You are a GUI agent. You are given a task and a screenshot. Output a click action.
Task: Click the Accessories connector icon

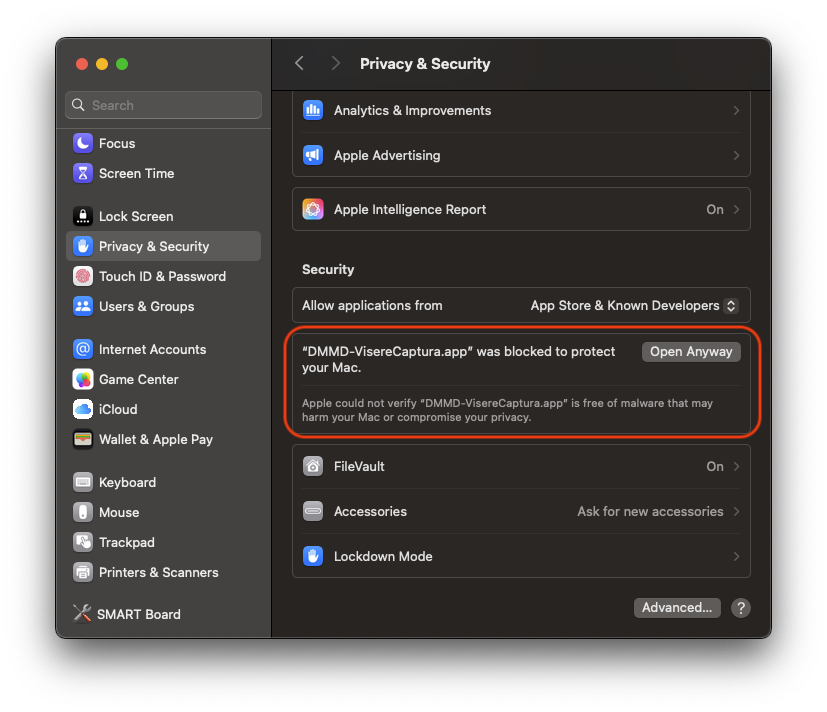[x=313, y=511]
